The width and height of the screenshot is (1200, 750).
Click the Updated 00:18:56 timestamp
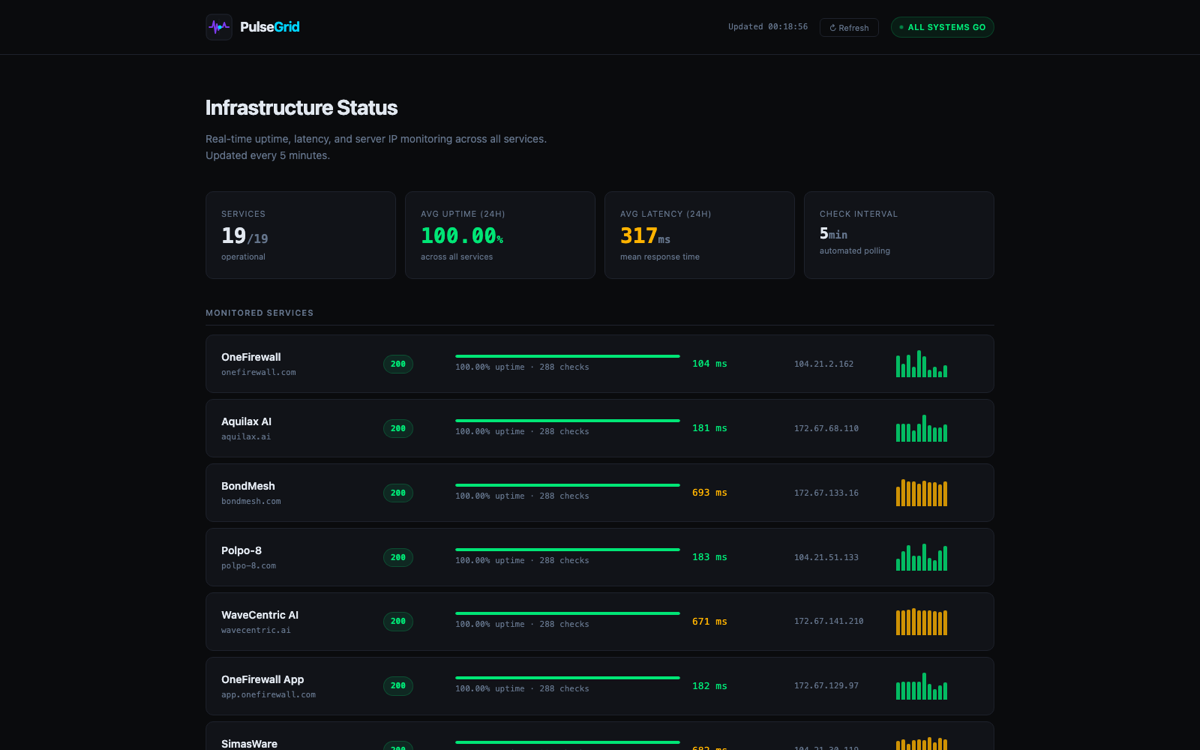pos(768,27)
